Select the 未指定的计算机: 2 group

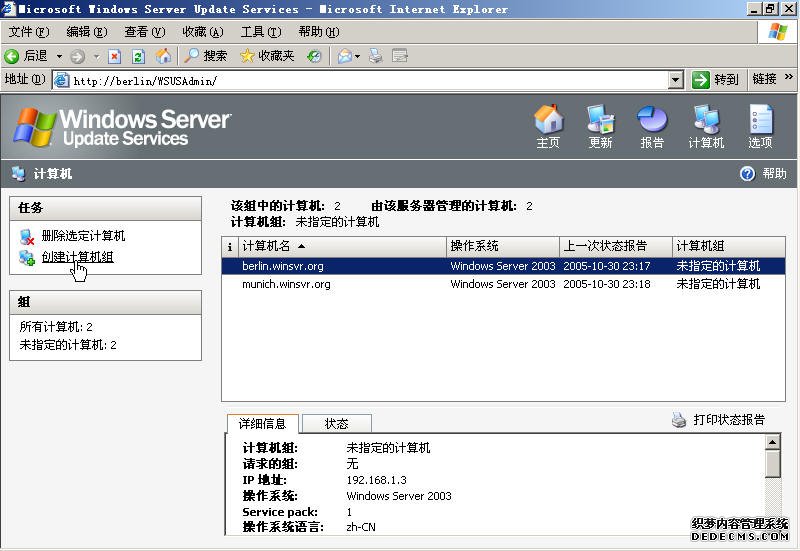pyautogui.click(x=68, y=345)
